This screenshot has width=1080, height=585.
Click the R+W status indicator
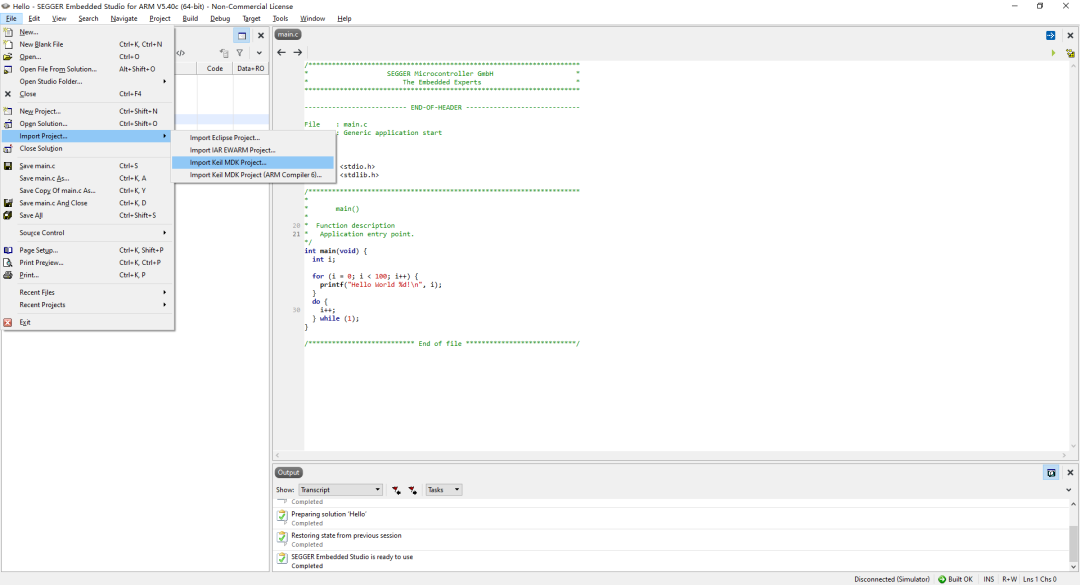(x=1010, y=579)
